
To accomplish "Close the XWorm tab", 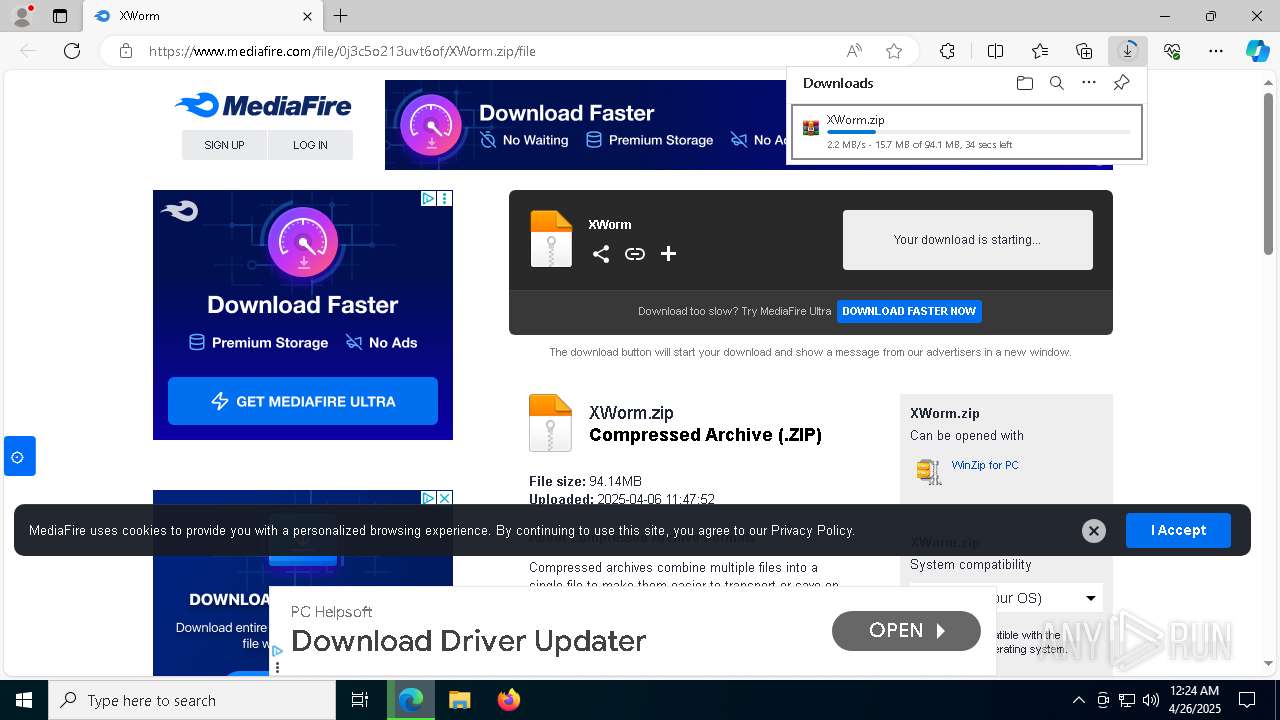I will [307, 16].
